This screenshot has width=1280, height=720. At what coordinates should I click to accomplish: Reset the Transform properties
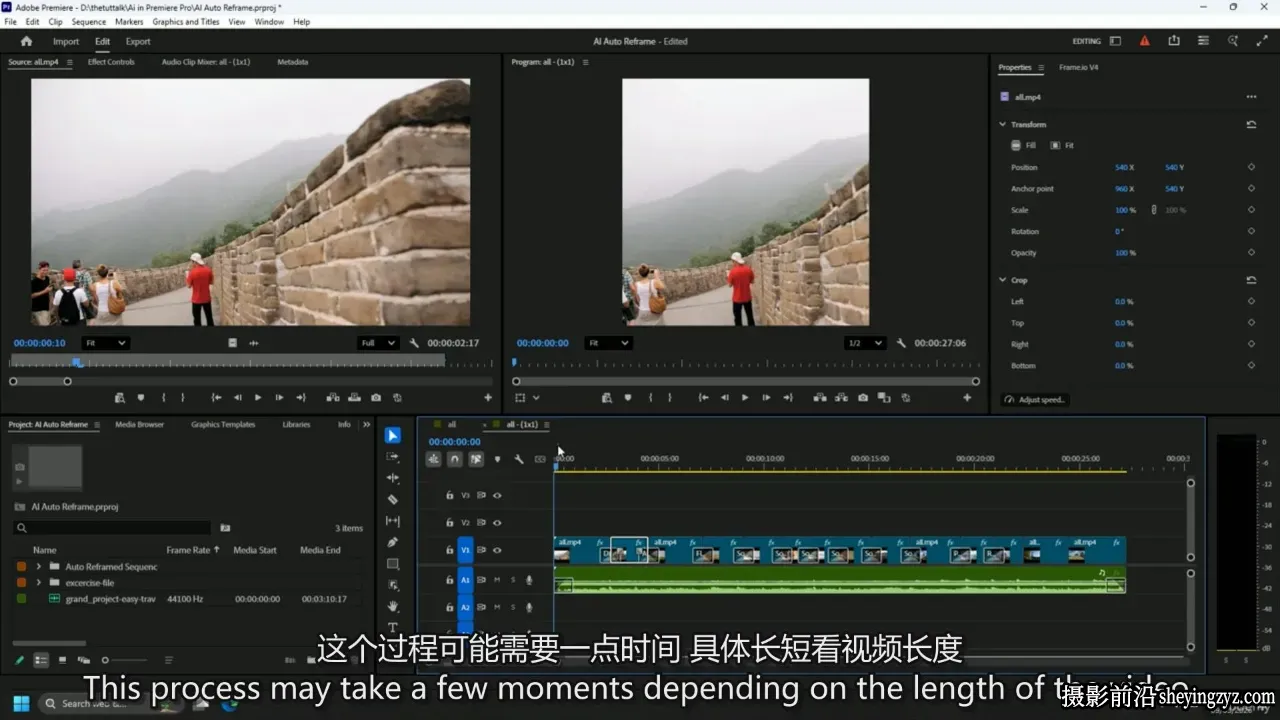point(1251,125)
